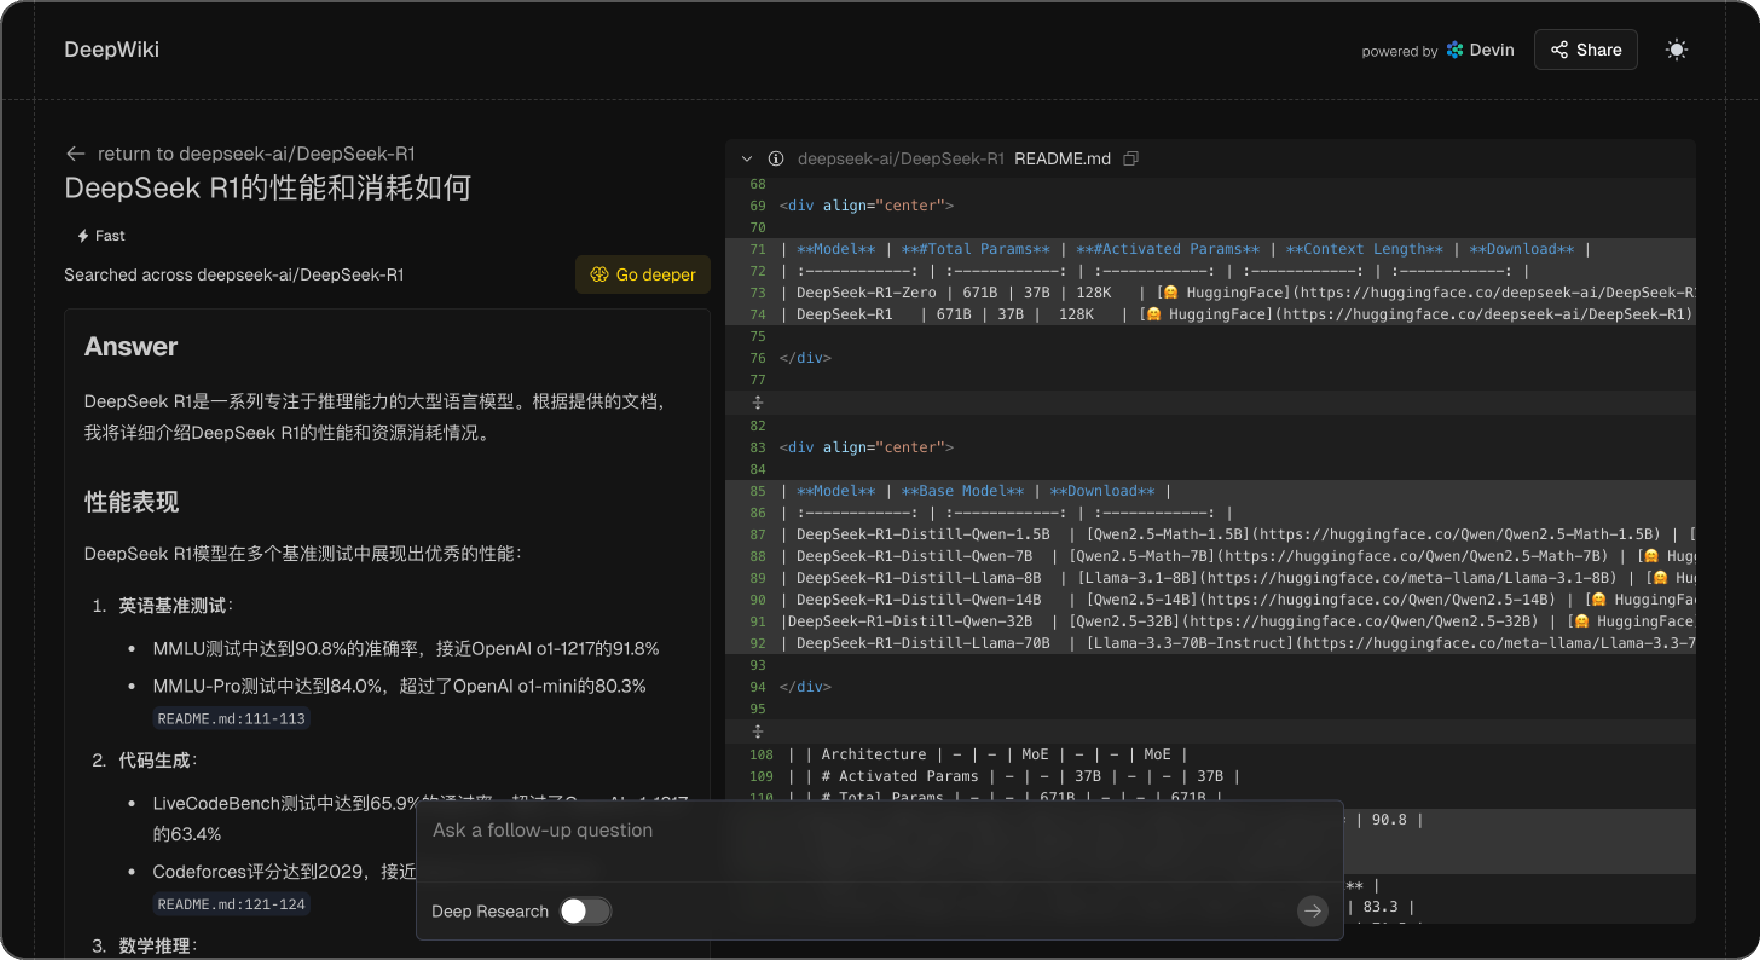This screenshot has height=960, width=1760.
Task: Click 'Searched across deepseek-ai/DeepSeek-R1' text
Action: [234, 275]
